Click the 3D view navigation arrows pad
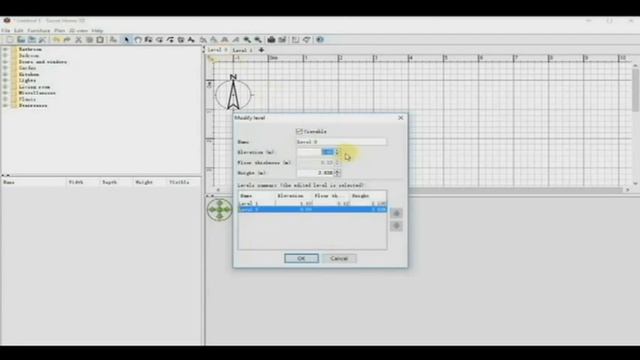This screenshot has width=640, height=360. click(220, 210)
